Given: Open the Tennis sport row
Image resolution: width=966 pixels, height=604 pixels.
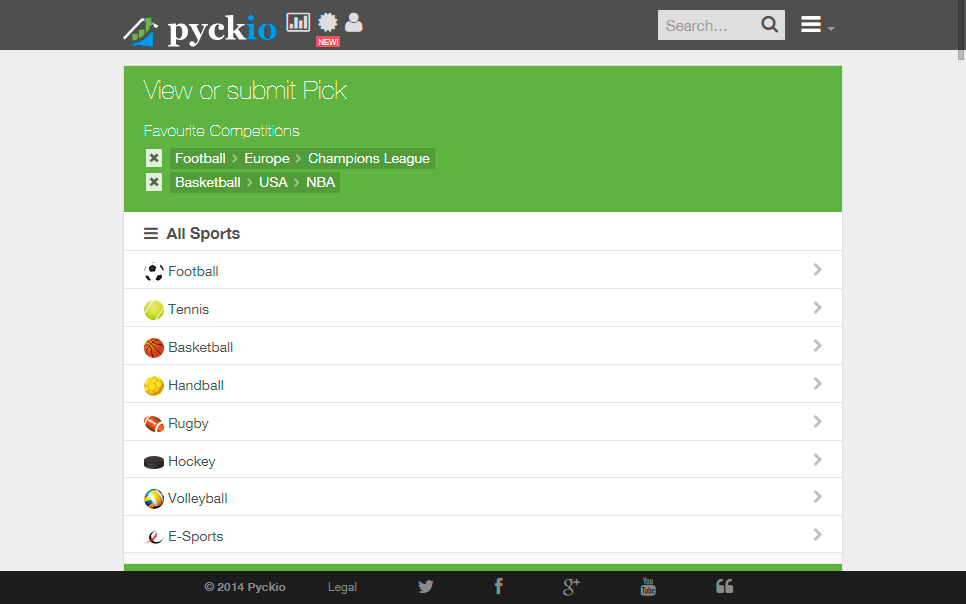Looking at the screenshot, I should 482,308.
